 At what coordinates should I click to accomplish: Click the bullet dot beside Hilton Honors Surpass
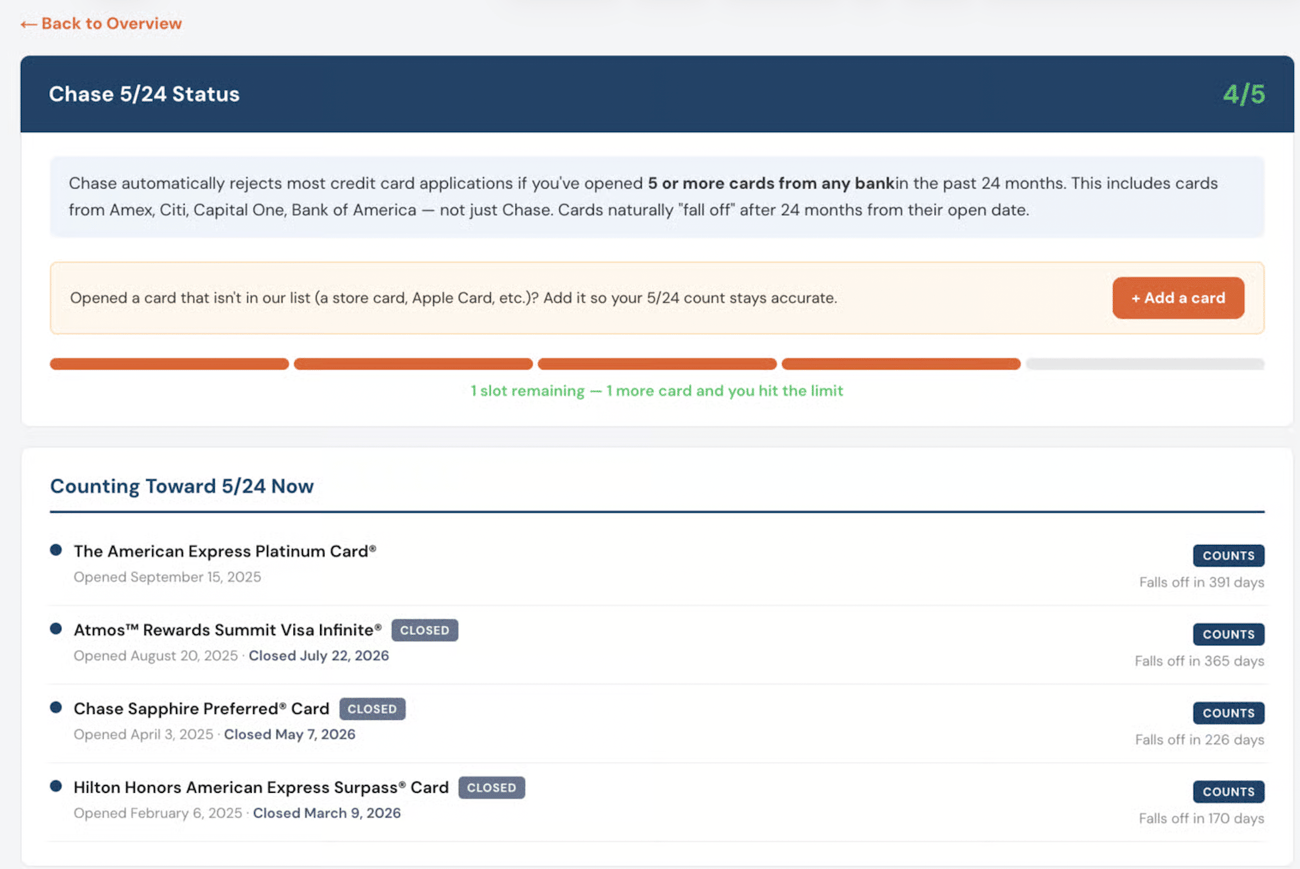click(x=56, y=787)
